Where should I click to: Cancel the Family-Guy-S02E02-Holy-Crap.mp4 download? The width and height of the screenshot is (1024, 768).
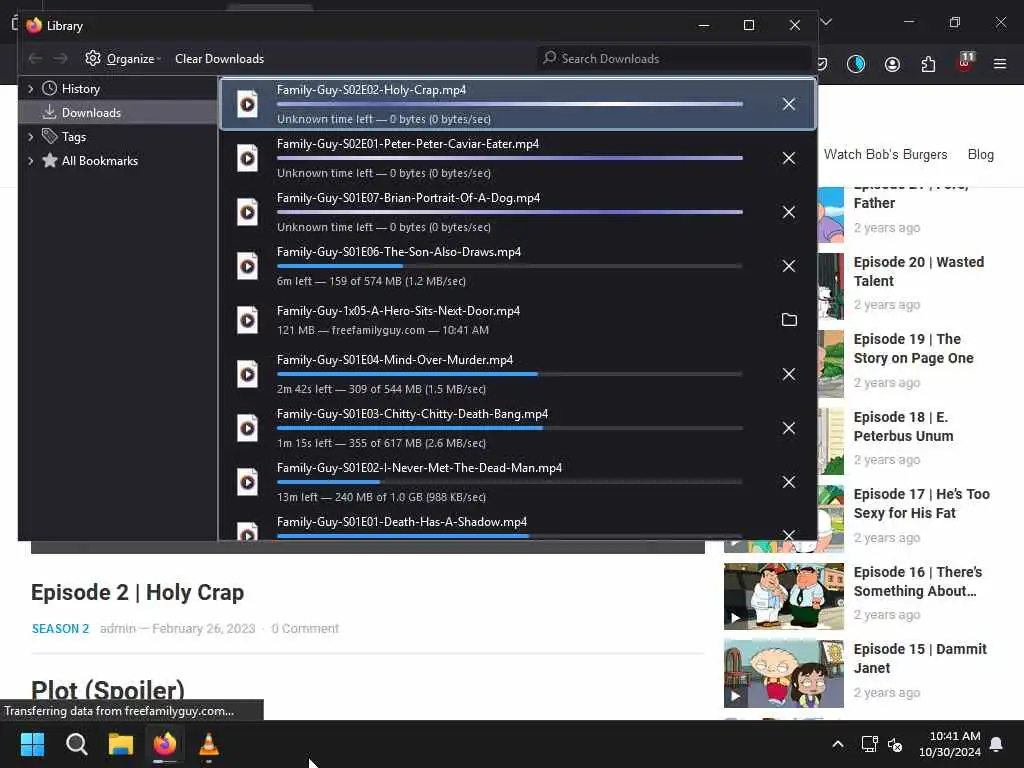pyautogui.click(x=789, y=104)
